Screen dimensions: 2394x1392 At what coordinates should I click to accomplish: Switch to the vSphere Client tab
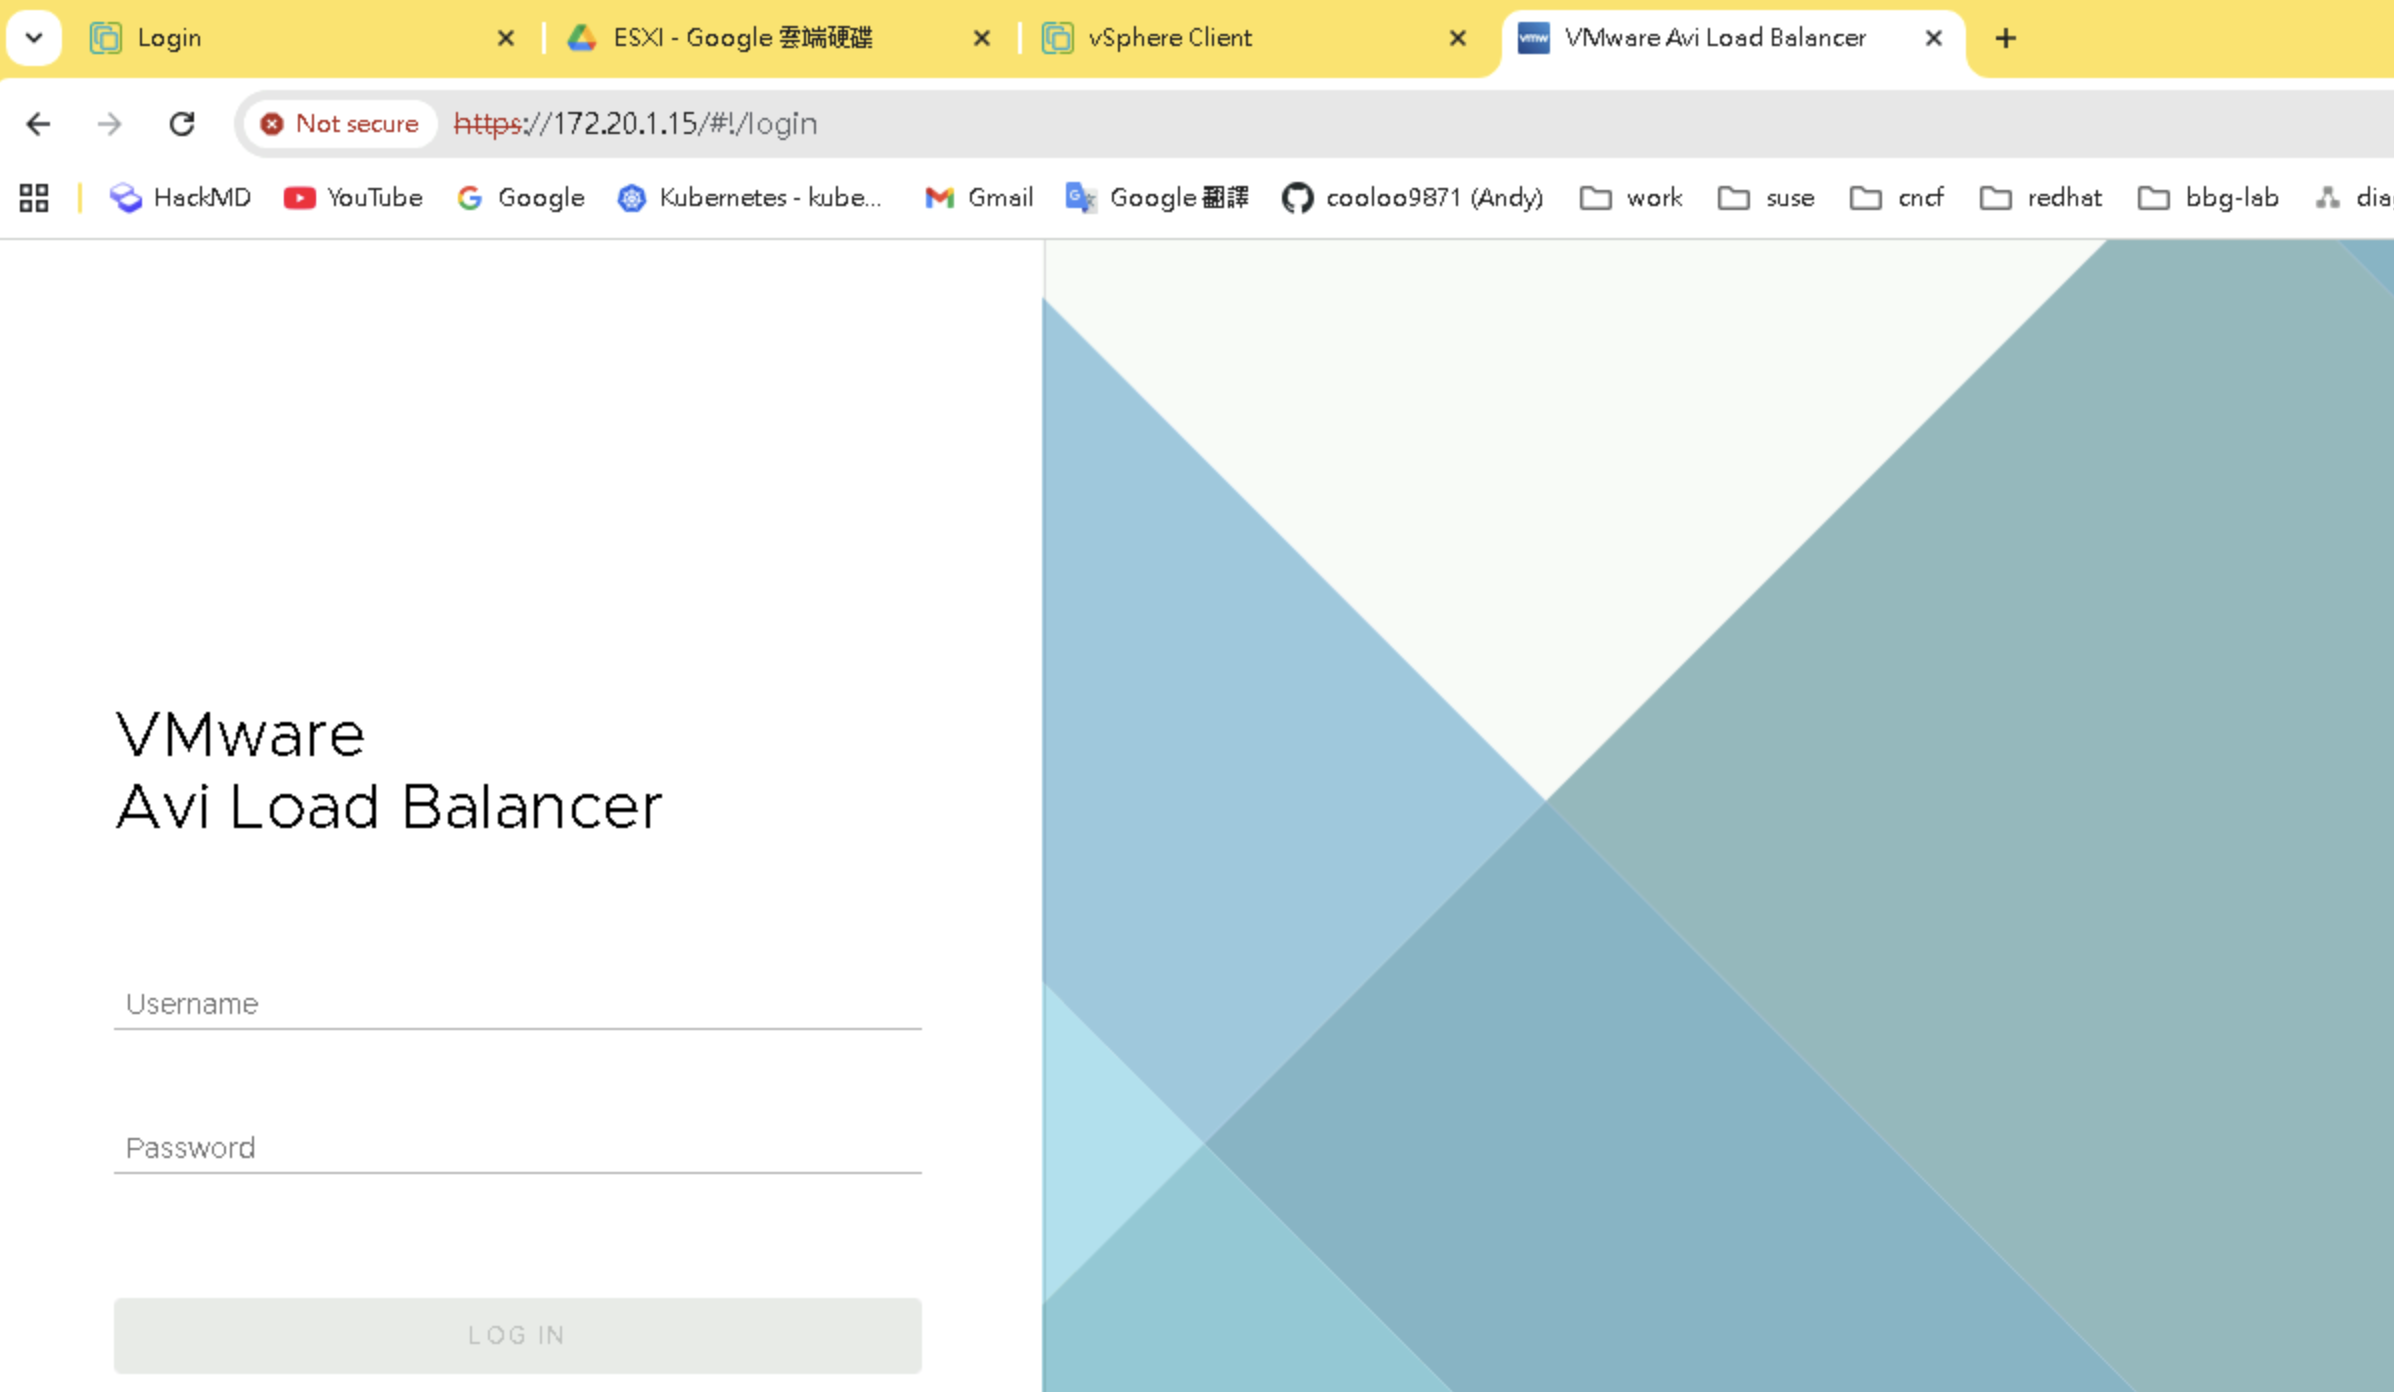click(x=1256, y=38)
